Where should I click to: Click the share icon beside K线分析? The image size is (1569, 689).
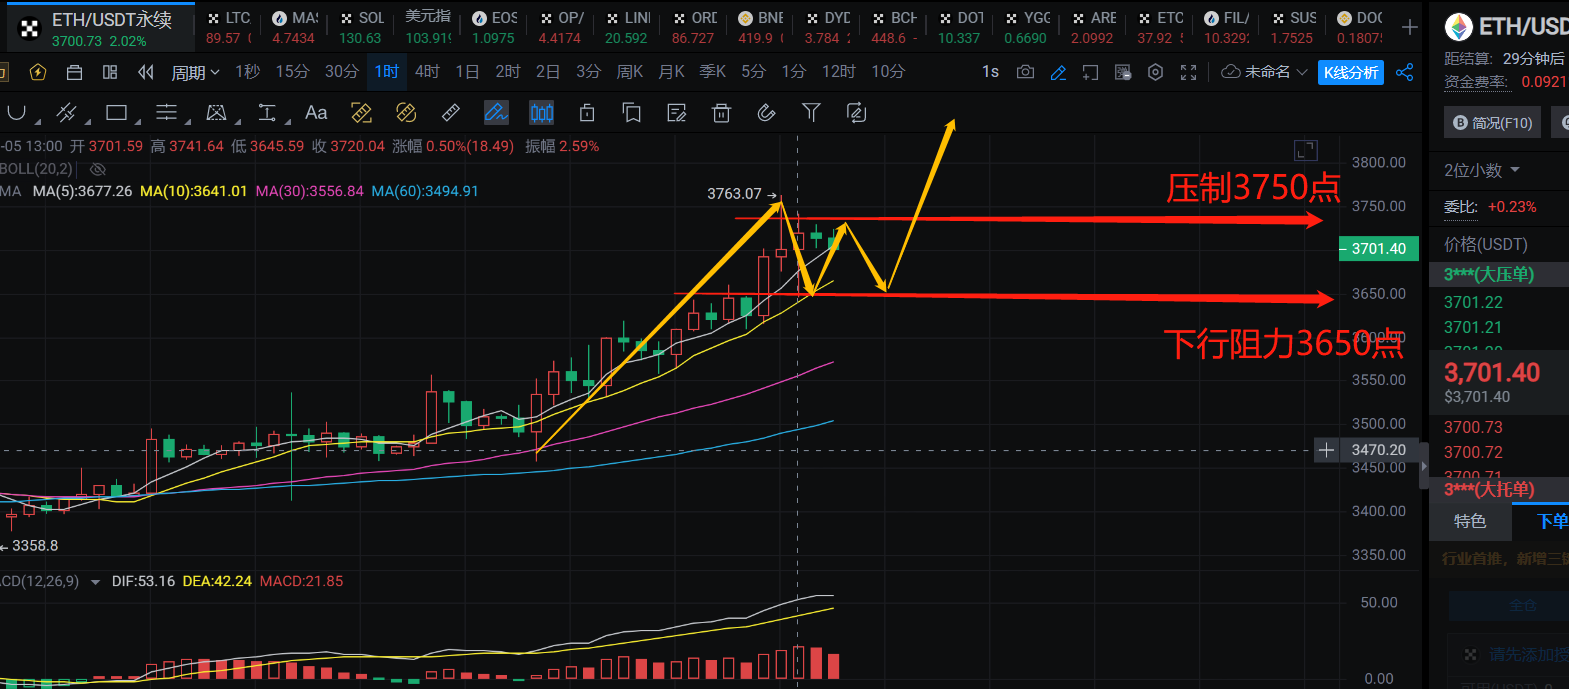click(x=1405, y=72)
